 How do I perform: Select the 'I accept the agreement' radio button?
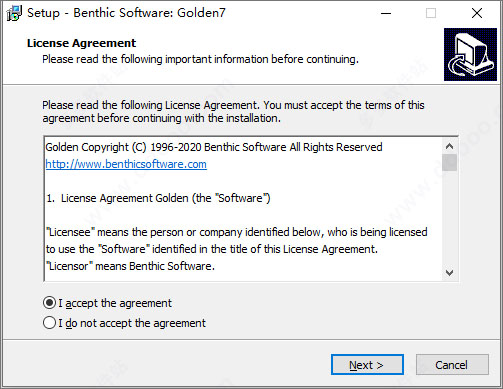49,303
